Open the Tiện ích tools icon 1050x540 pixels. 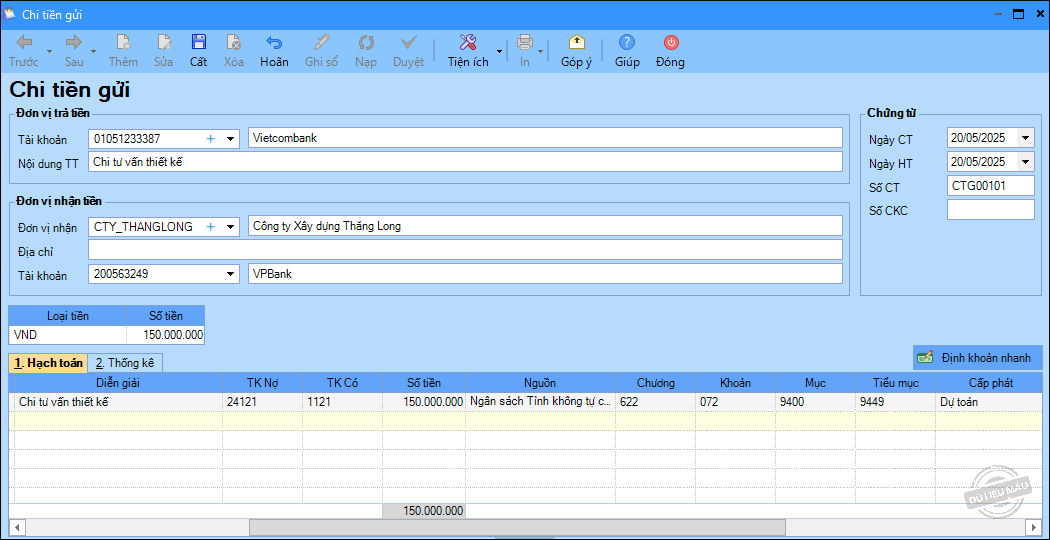[x=467, y=42]
